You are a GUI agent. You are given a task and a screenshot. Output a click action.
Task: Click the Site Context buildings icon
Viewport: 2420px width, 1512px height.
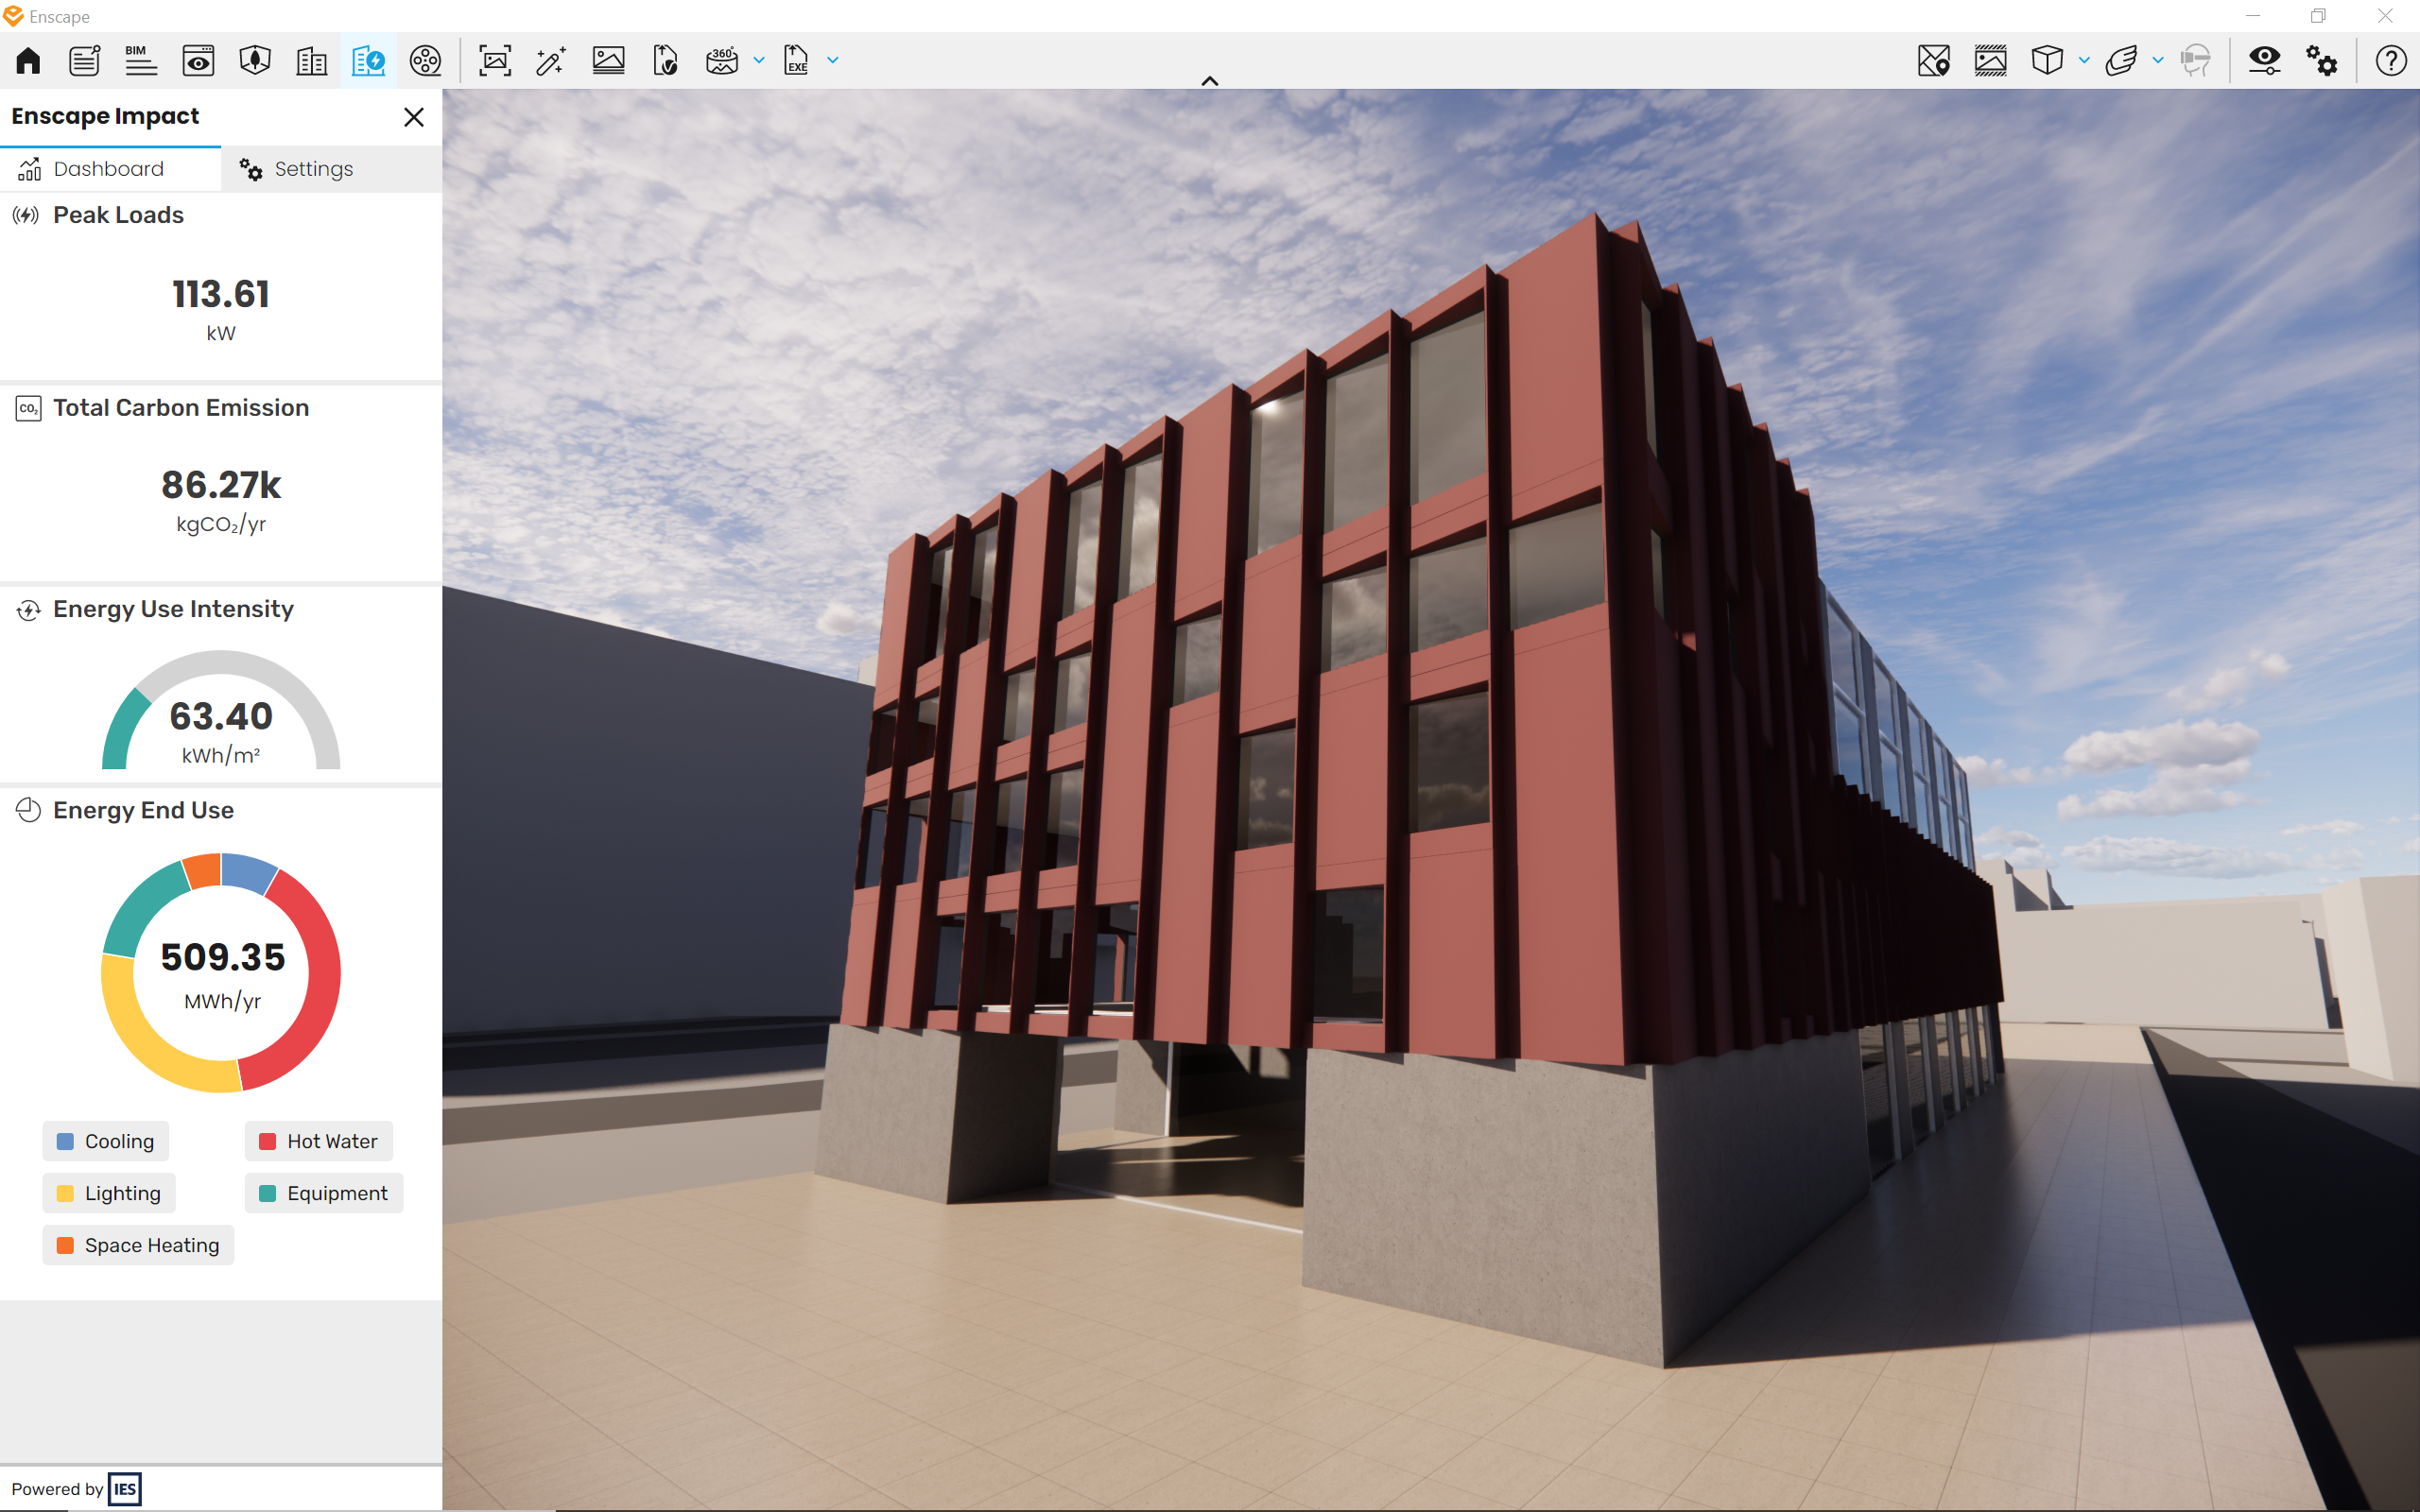coord(312,61)
